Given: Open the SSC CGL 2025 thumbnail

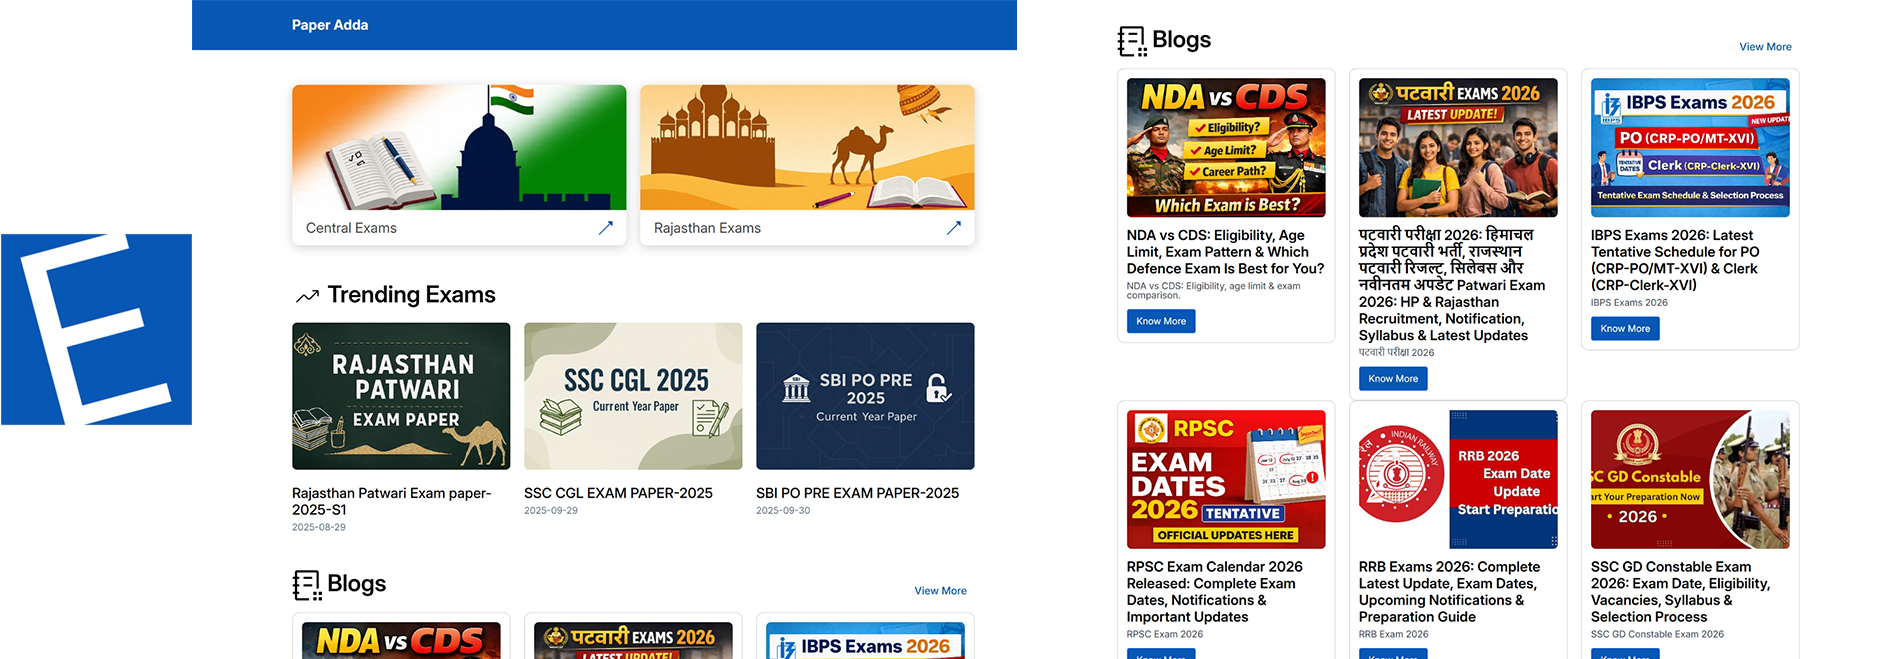Looking at the screenshot, I should (x=633, y=396).
